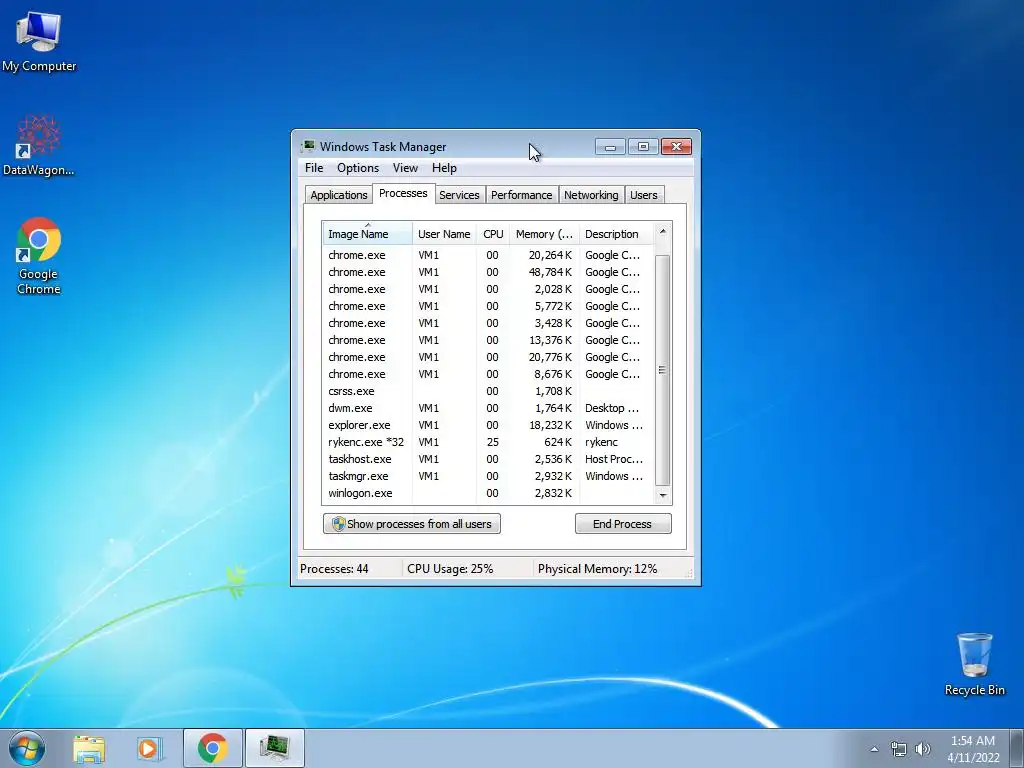Viewport: 1024px width, 768px height.
Task: Select chrome.exe using 20,776 K
Action: pyautogui.click(x=488, y=357)
